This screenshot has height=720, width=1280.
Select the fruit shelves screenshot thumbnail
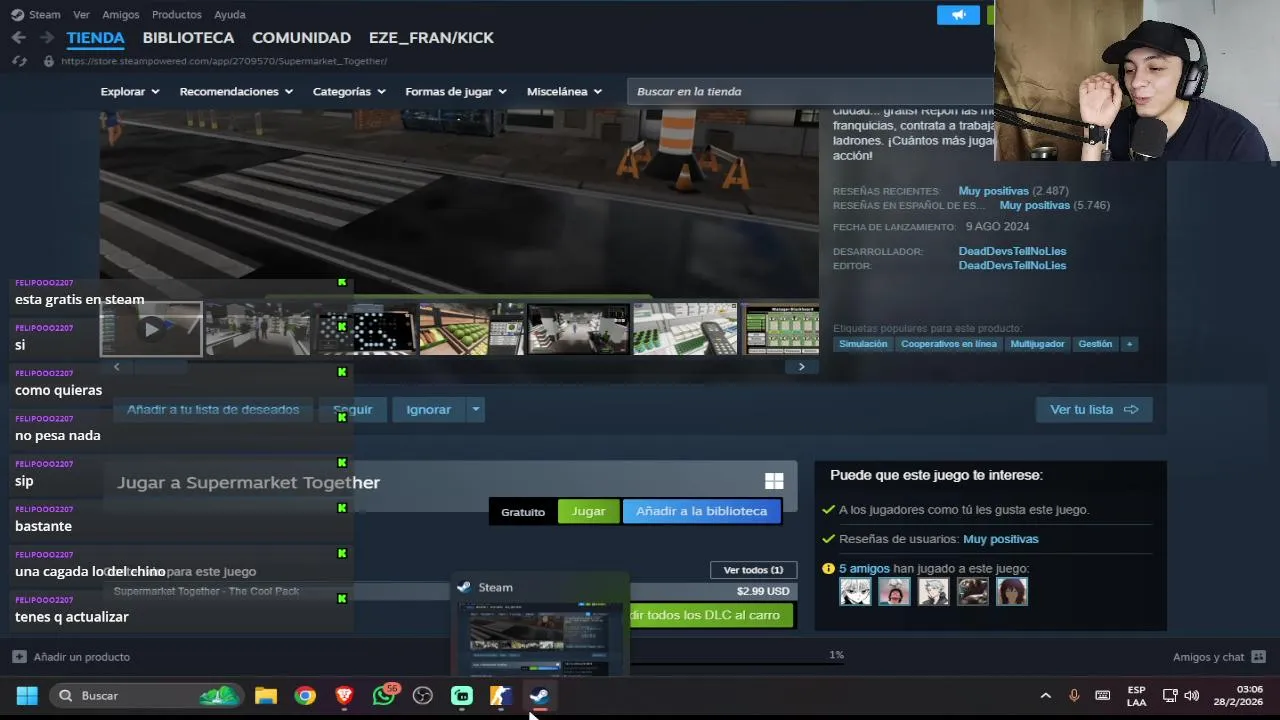pyautogui.click(x=471, y=329)
